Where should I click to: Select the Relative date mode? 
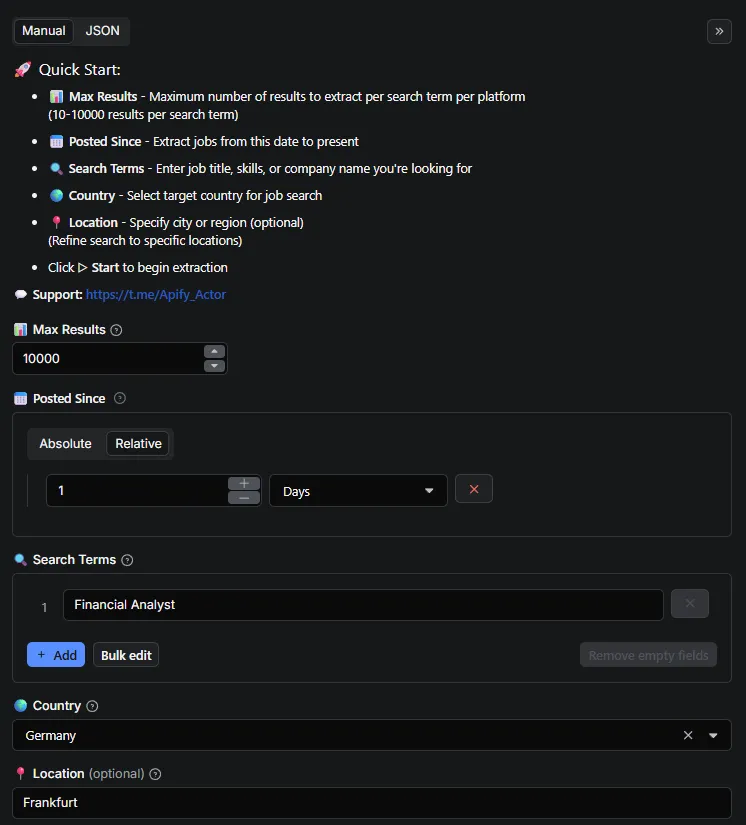138,443
